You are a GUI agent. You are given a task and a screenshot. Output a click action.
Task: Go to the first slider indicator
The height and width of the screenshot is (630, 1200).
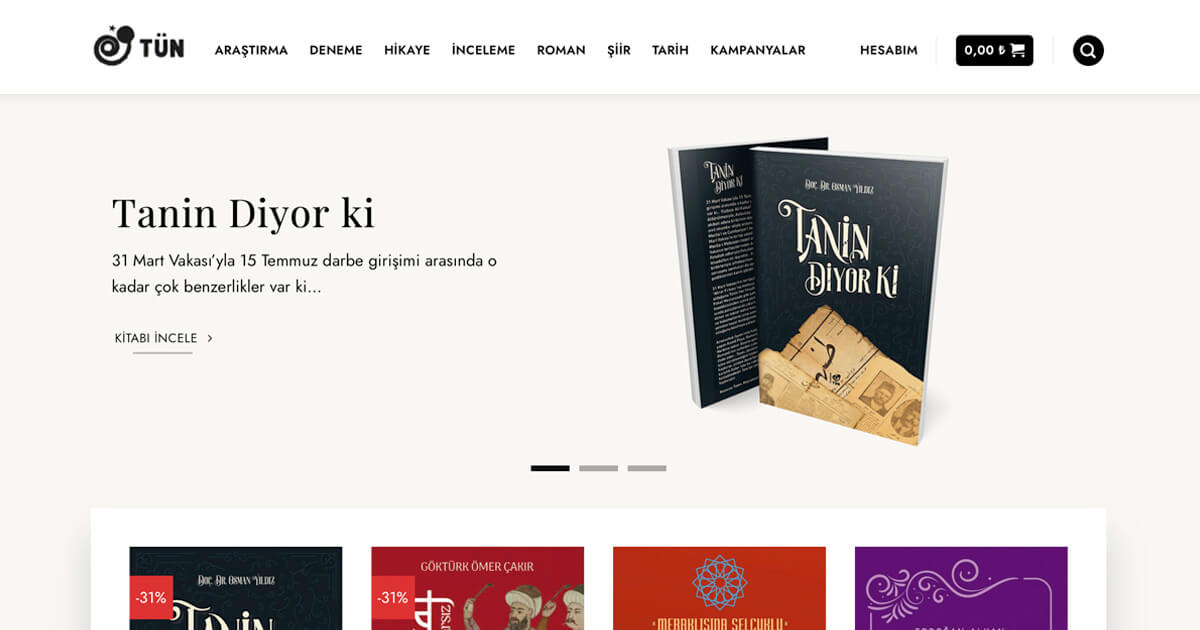tap(550, 468)
